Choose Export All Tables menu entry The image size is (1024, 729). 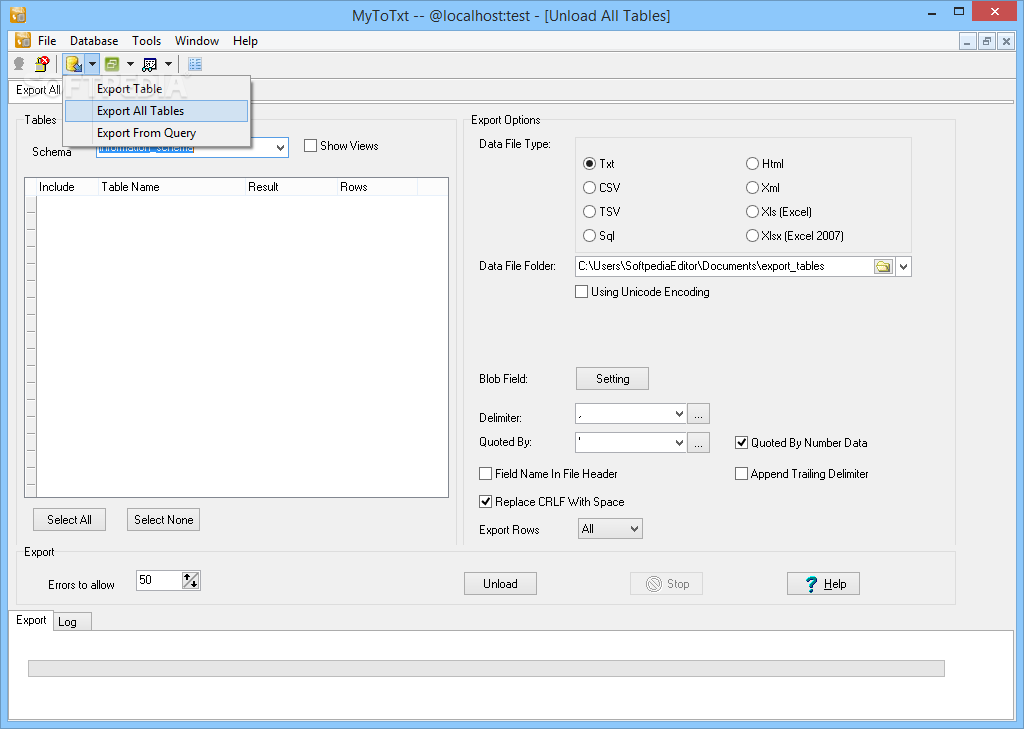(157, 111)
